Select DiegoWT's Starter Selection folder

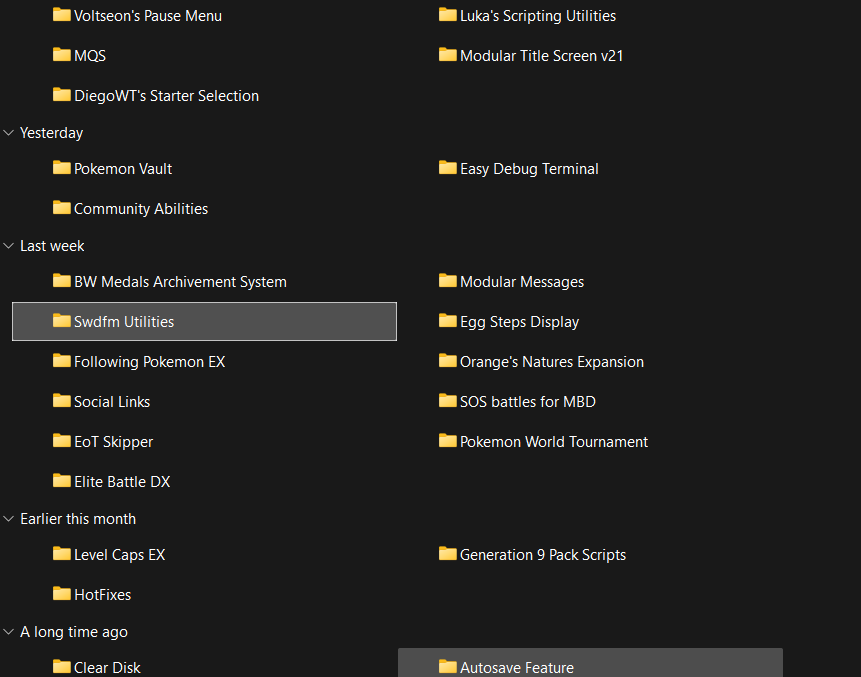[166, 96]
